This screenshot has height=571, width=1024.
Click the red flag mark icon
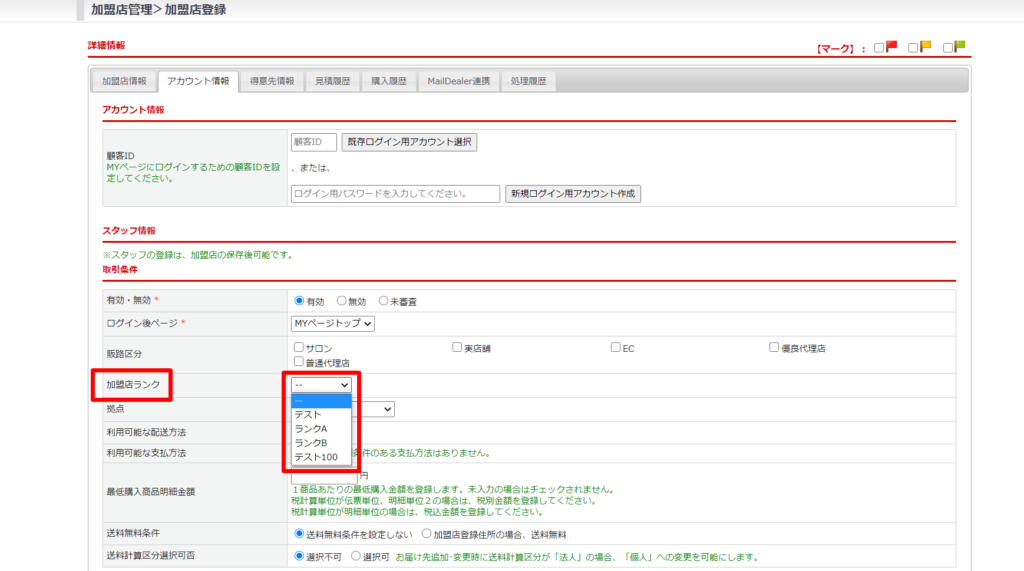coord(891,46)
